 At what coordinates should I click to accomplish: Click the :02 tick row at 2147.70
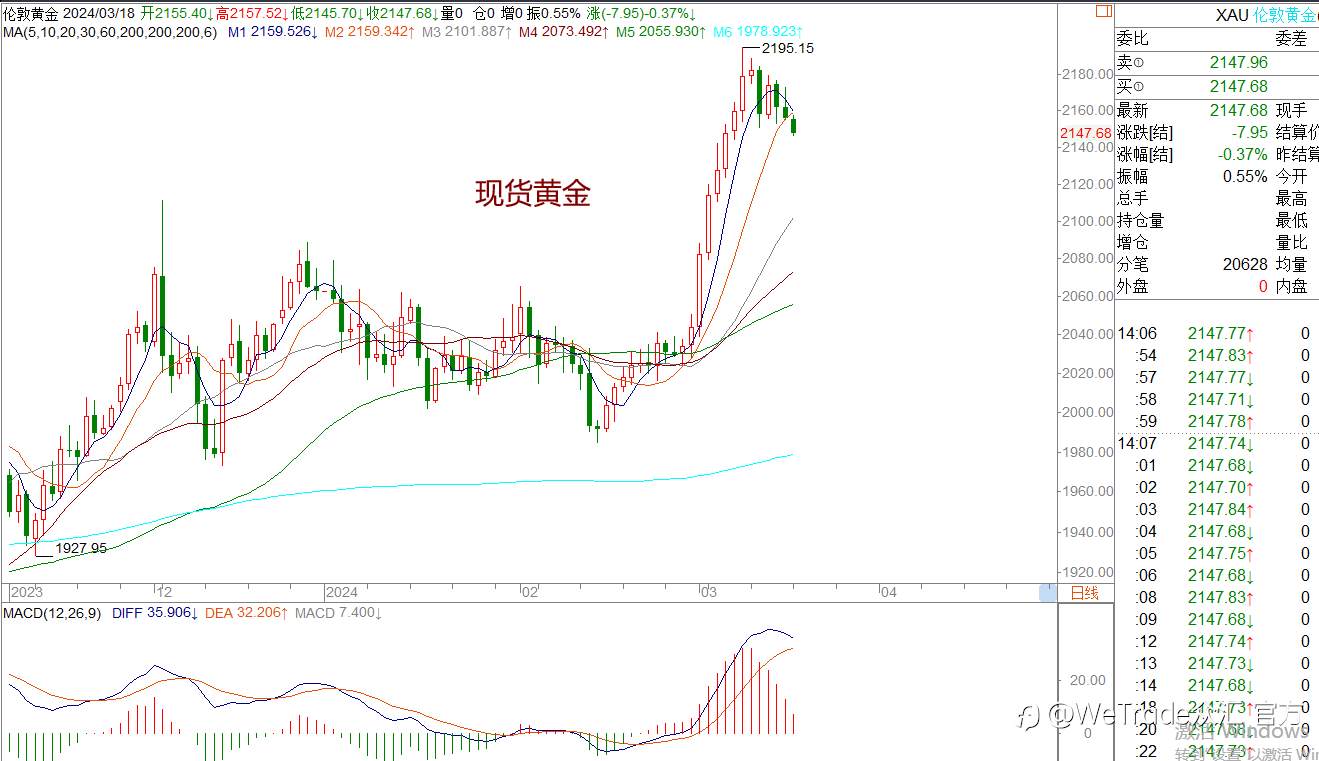[1216, 487]
